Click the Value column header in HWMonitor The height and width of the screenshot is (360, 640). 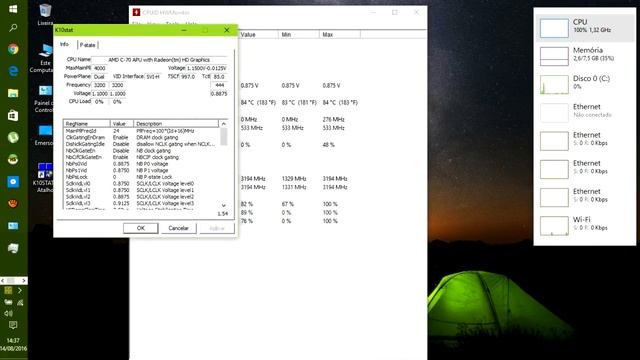click(x=258, y=35)
